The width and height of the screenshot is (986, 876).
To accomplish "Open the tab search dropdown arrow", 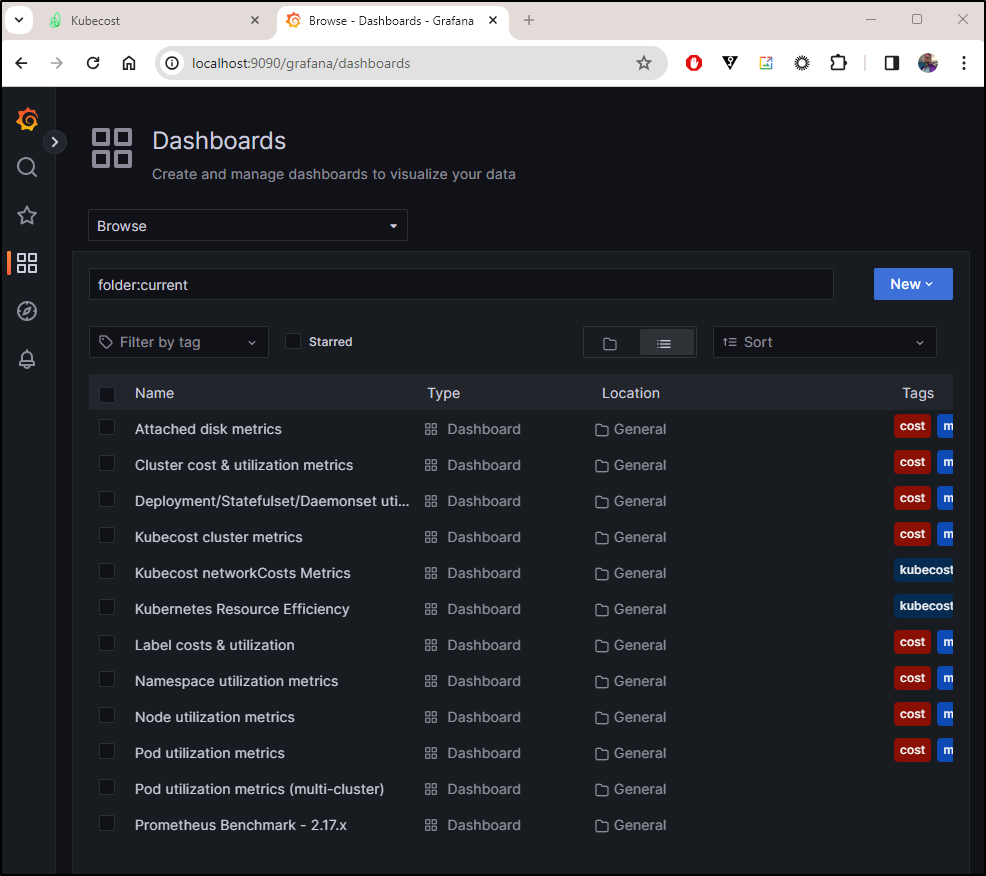I will click(19, 20).
